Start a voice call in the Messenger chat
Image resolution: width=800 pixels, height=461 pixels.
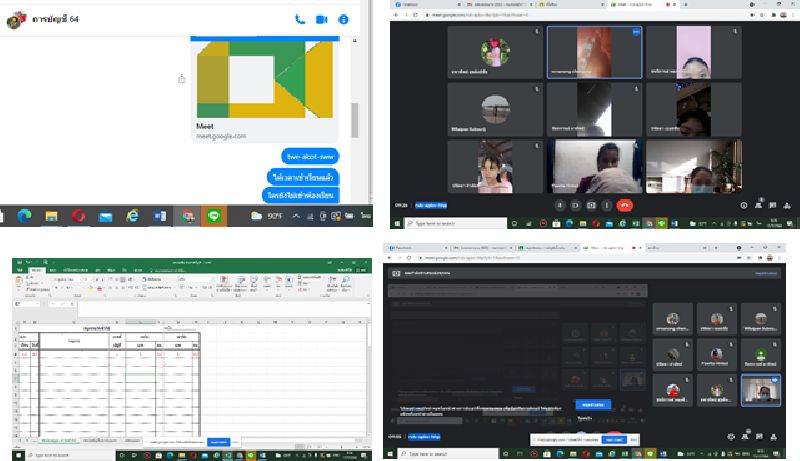300,19
